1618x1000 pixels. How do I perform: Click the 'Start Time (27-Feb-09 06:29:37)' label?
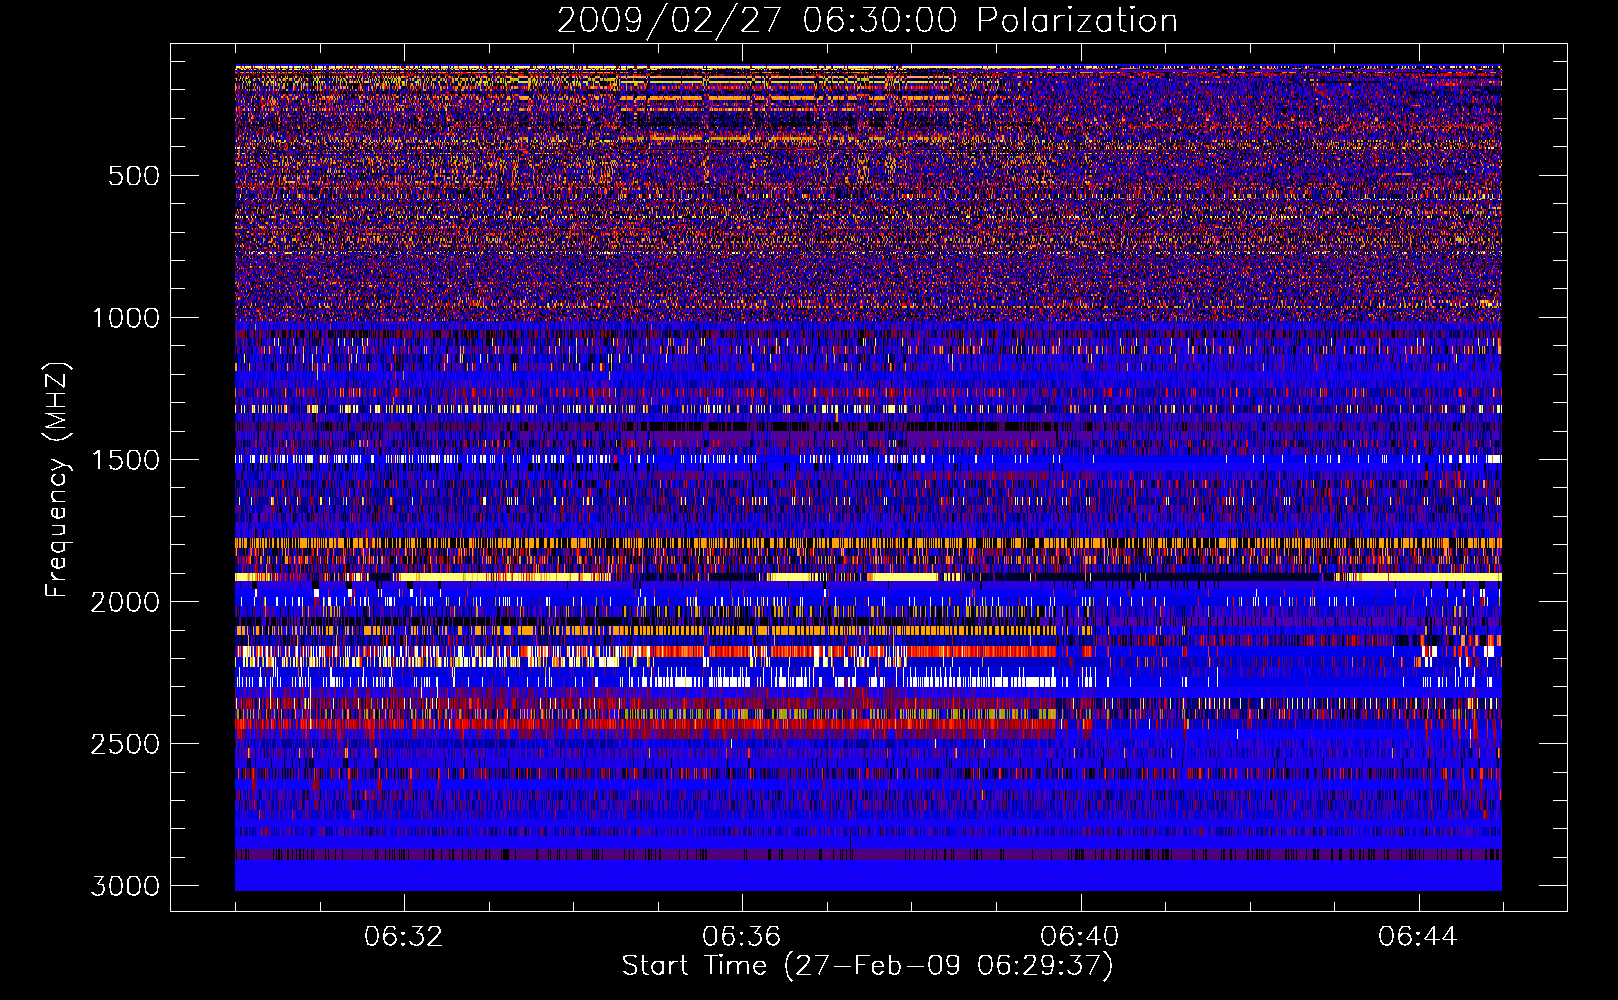coord(867,966)
